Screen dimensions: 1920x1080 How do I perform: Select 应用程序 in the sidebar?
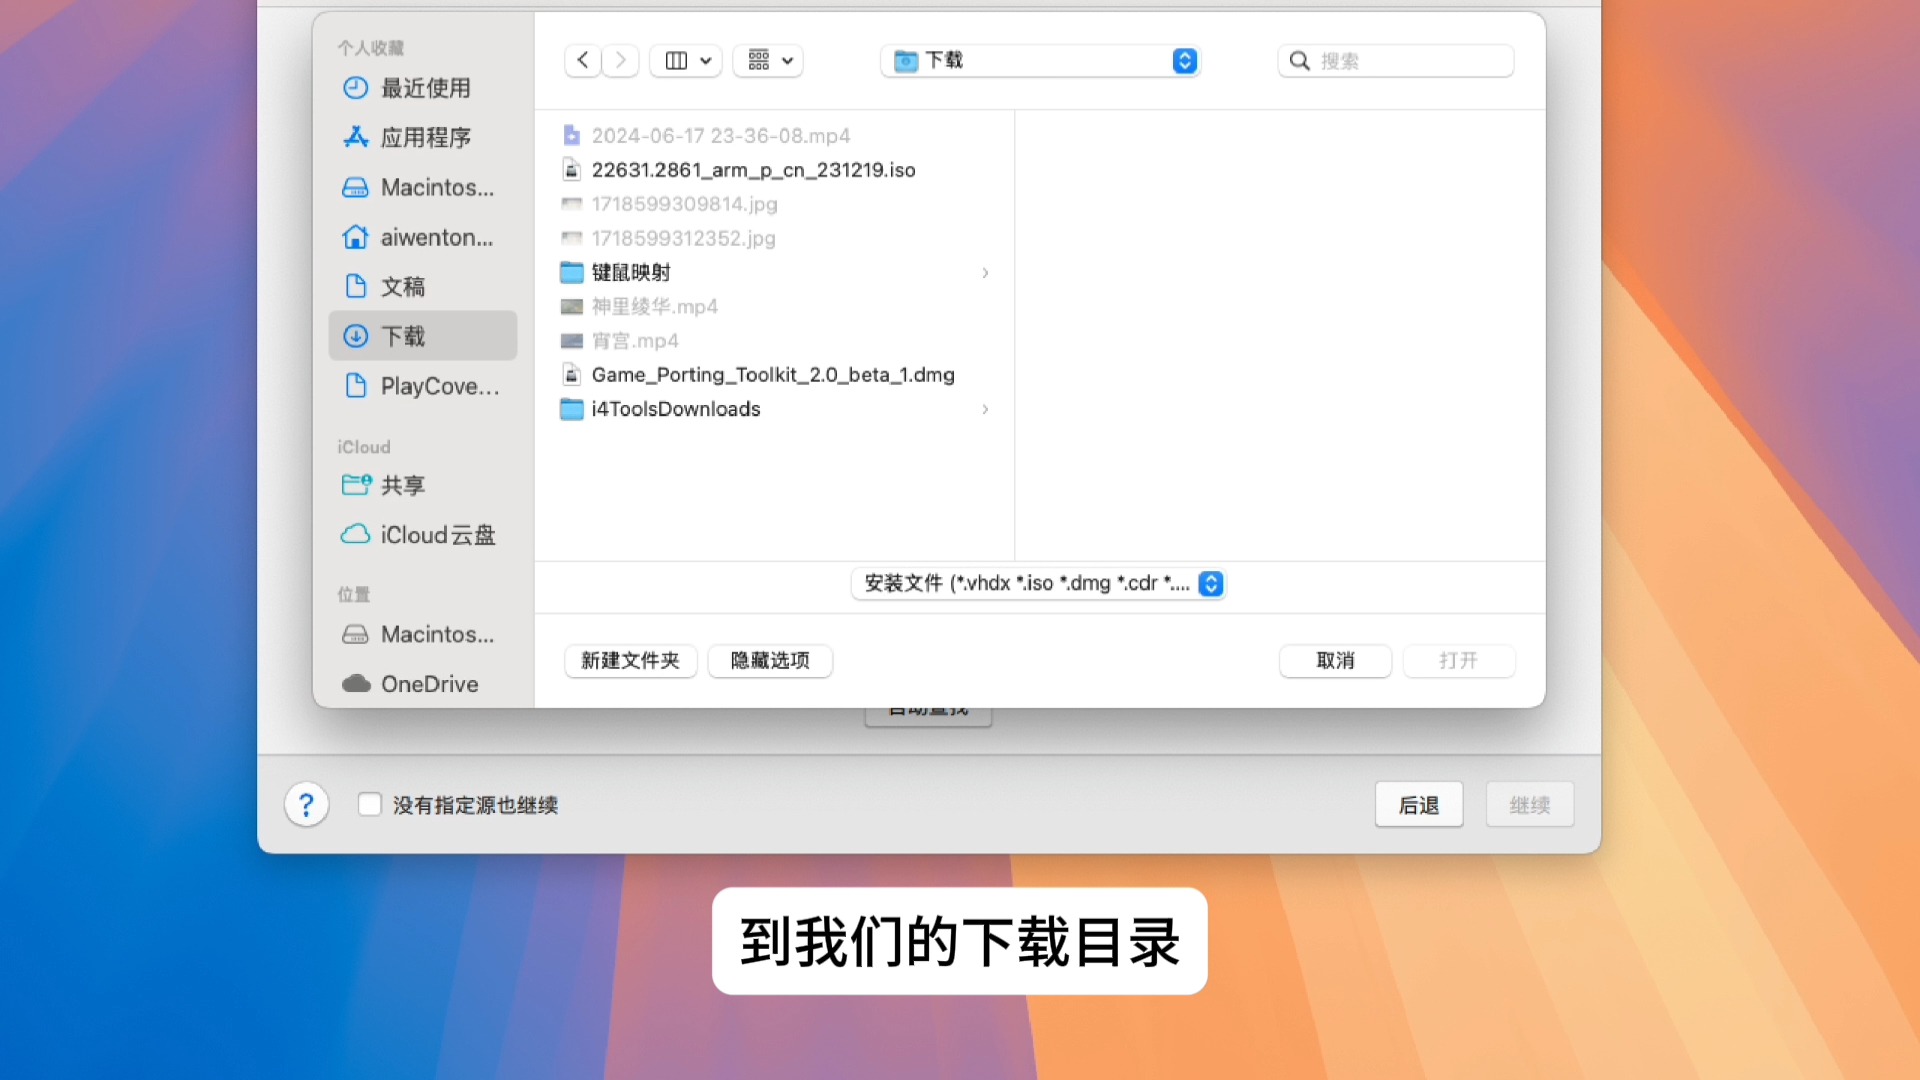click(x=423, y=137)
